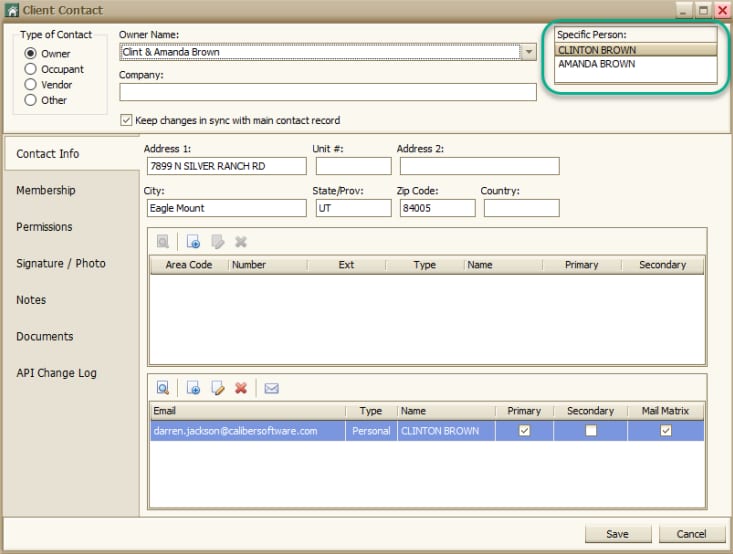Click the State/Prov field showing UT
The width and height of the screenshot is (733, 554).
click(x=353, y=208)
